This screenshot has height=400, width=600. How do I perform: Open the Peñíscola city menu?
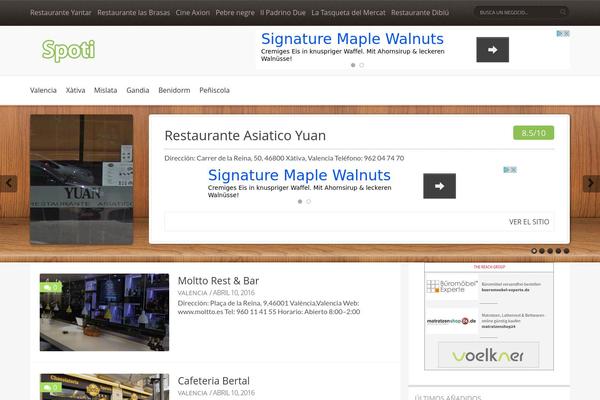click(x=214, y=90)
